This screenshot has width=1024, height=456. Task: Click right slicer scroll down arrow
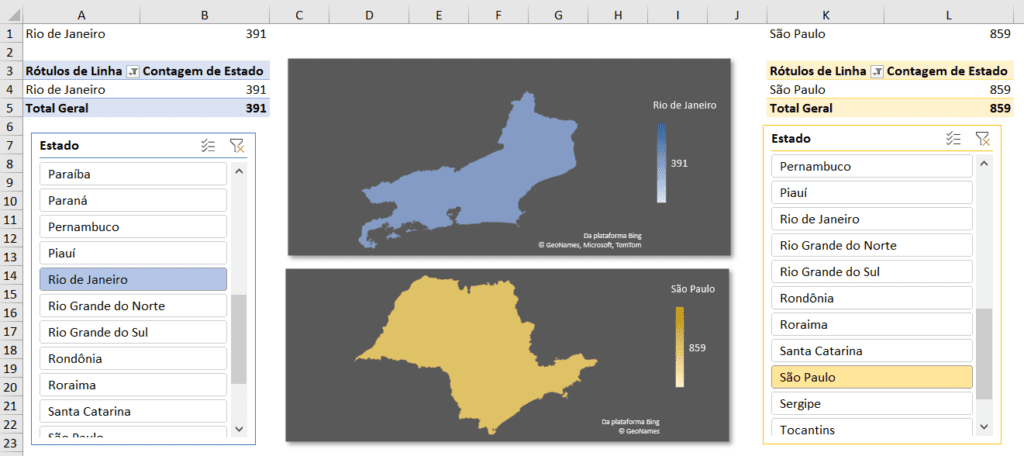click(984, 428)
